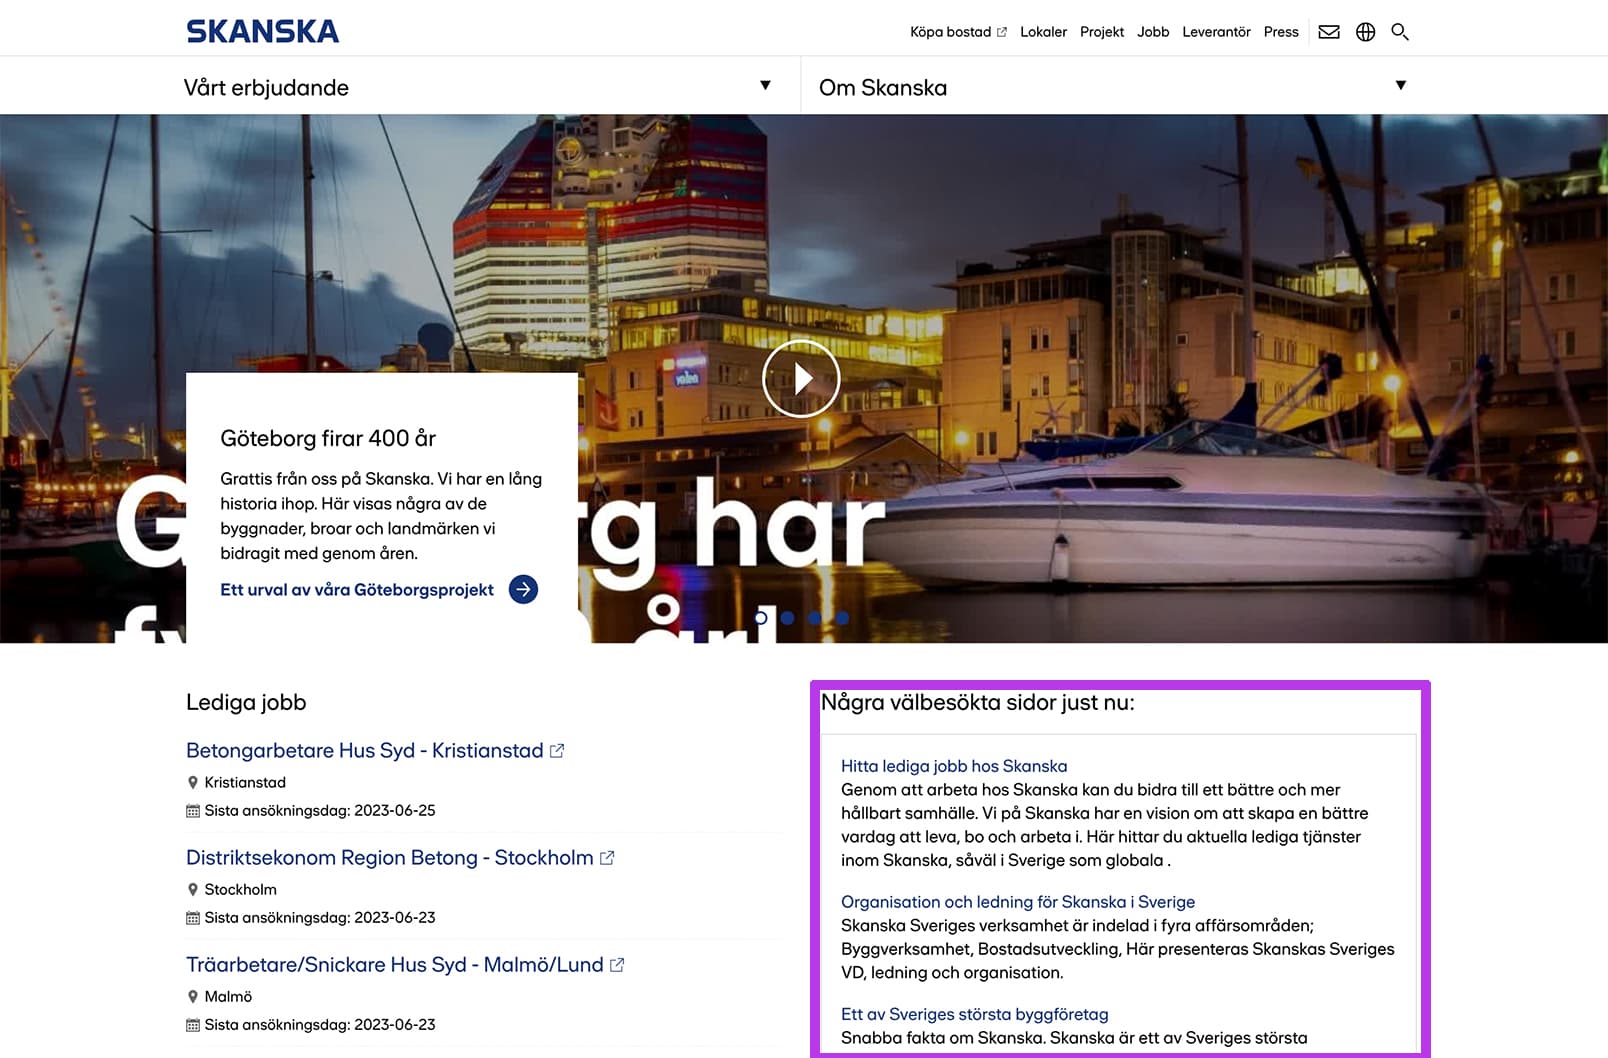This screenshot has height=1058, width=1608.
Task: Open Distriktsekonom Region Betong - Stockholm job
Action: pyautogui.click(x=389, y=857)
